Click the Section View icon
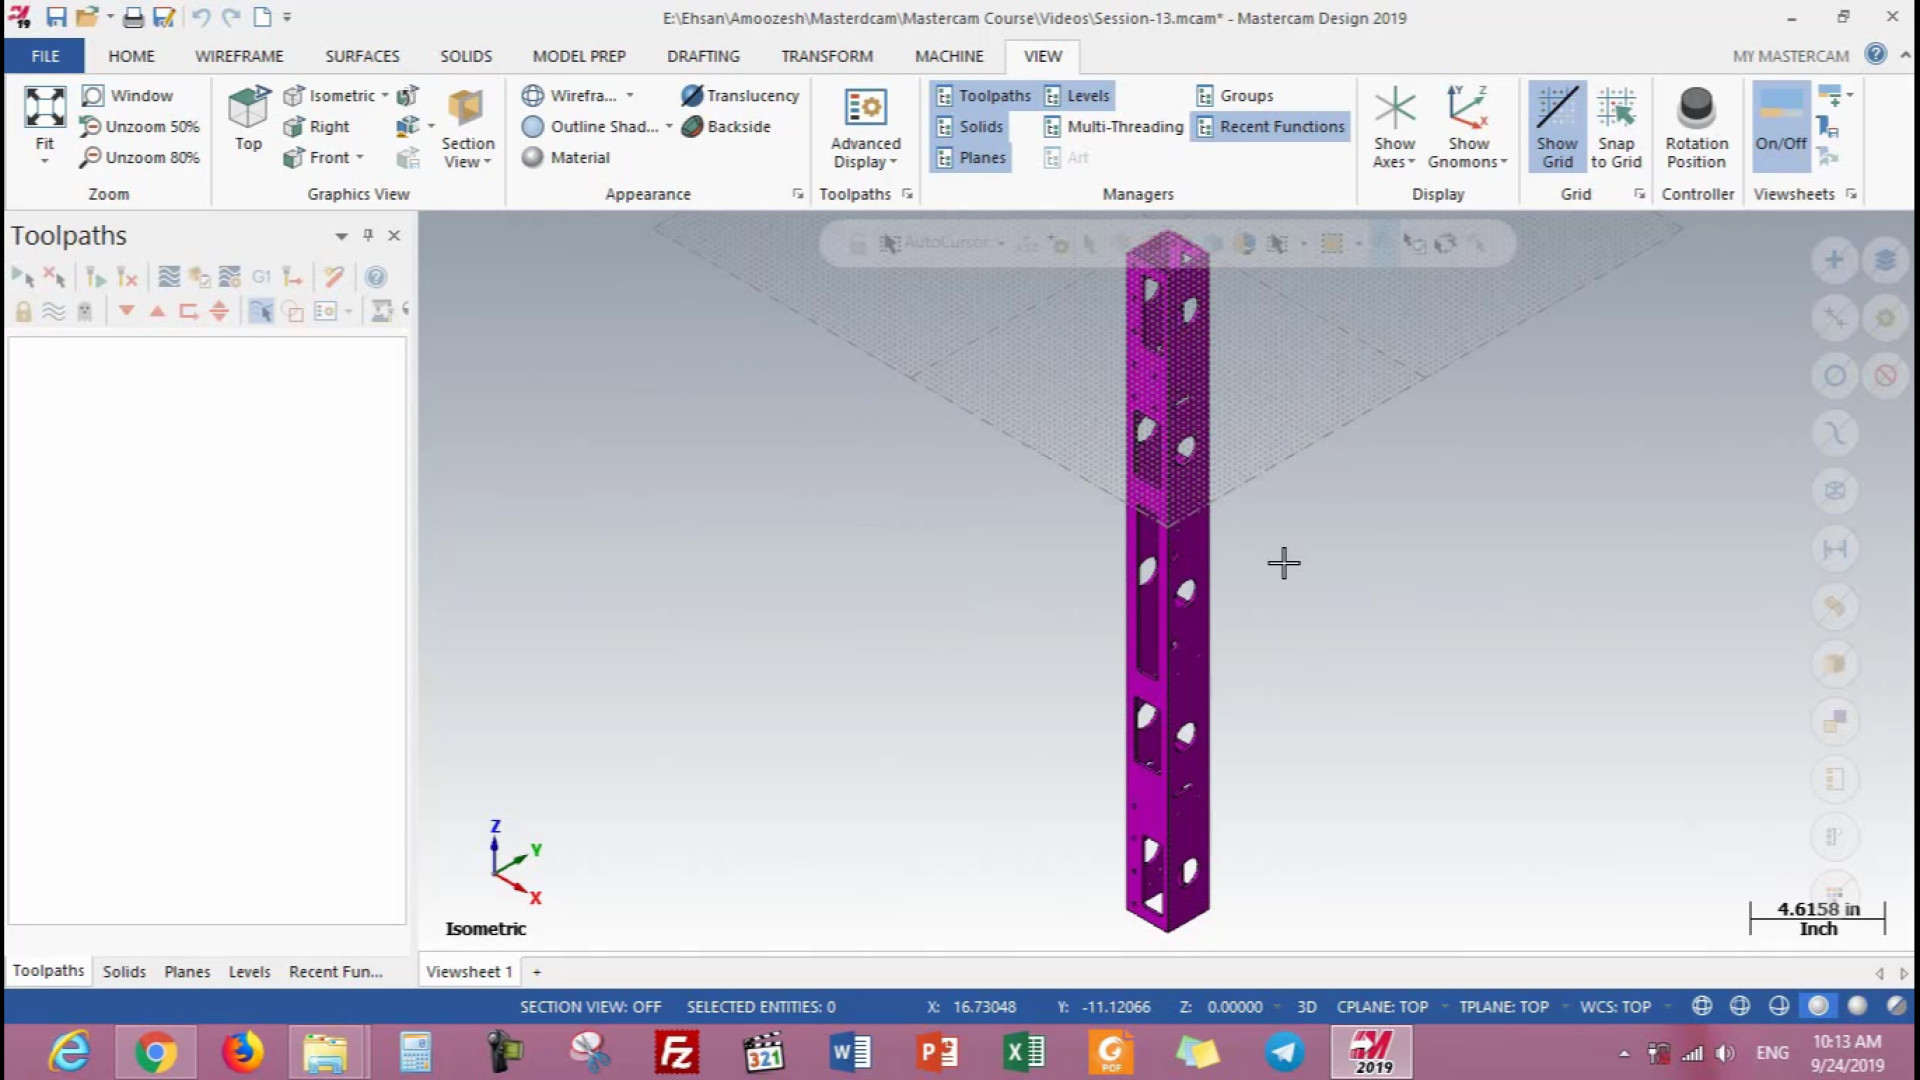The width and height of the screenshot is (1920, 1080). click(466, 108)
